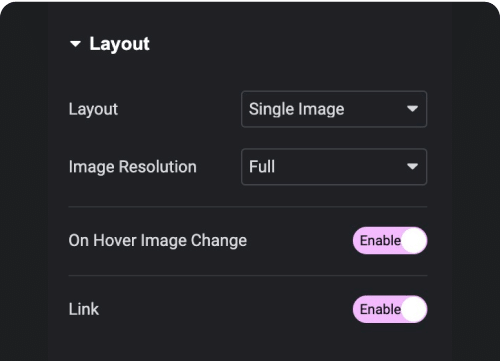500x361 pixels.
Task: Click Enable text on hover image toggle
Action: pyautogui.click(x=380, y=240)
